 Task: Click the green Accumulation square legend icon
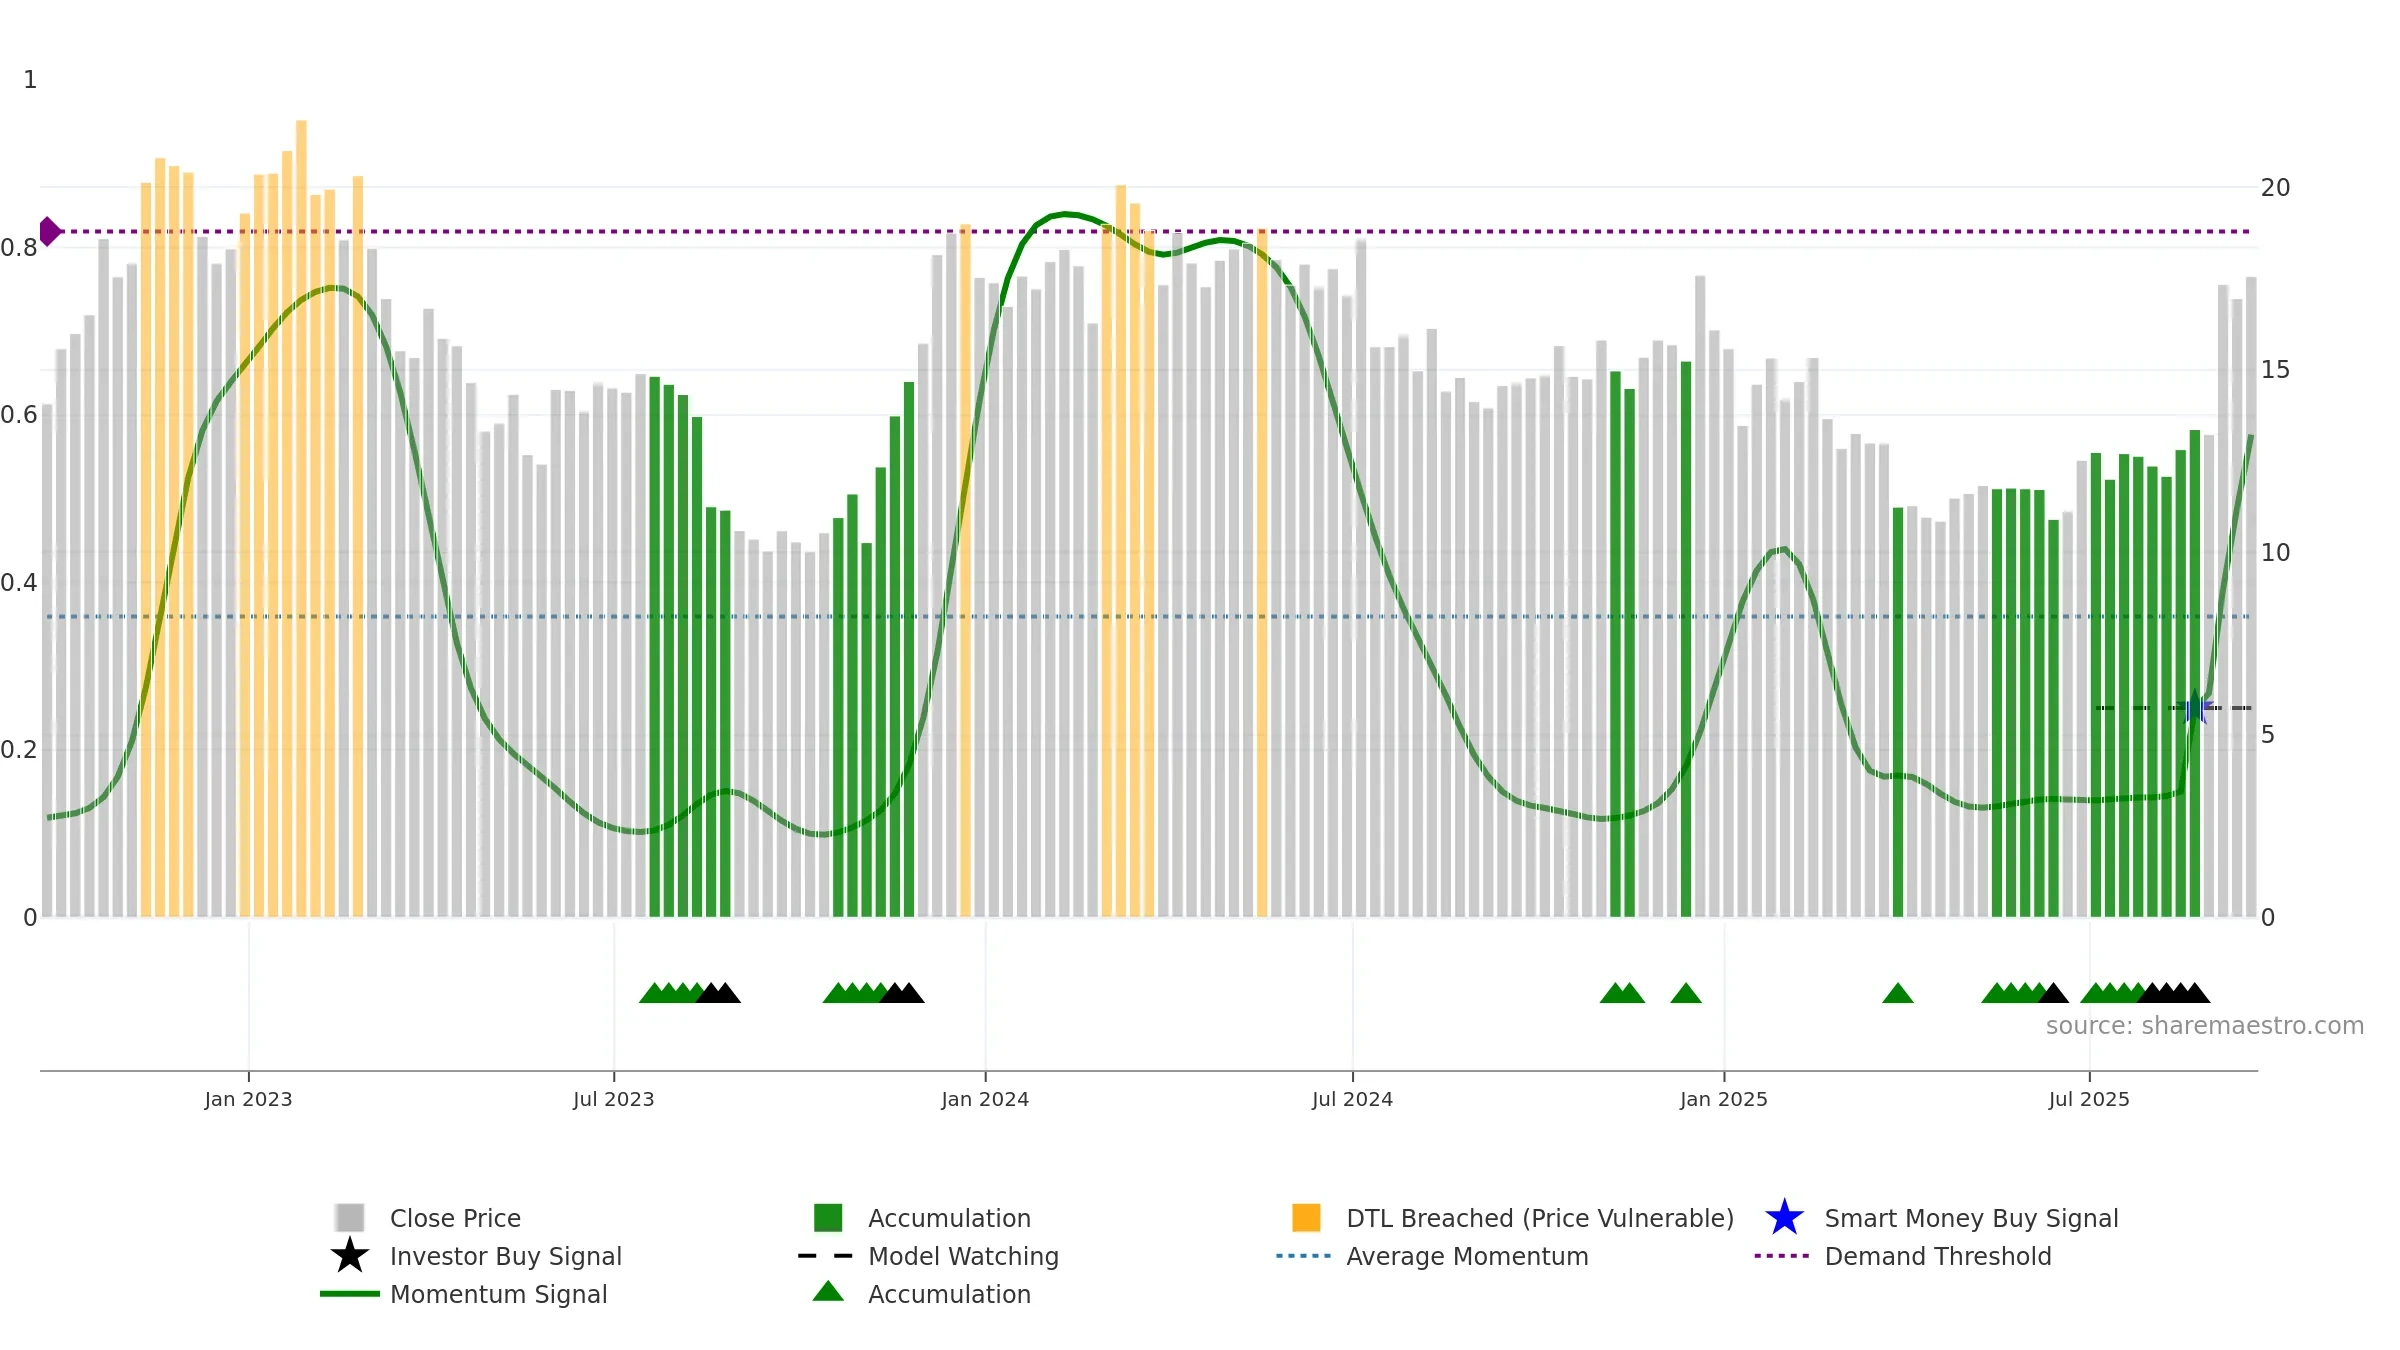[x=828, y=1217]
